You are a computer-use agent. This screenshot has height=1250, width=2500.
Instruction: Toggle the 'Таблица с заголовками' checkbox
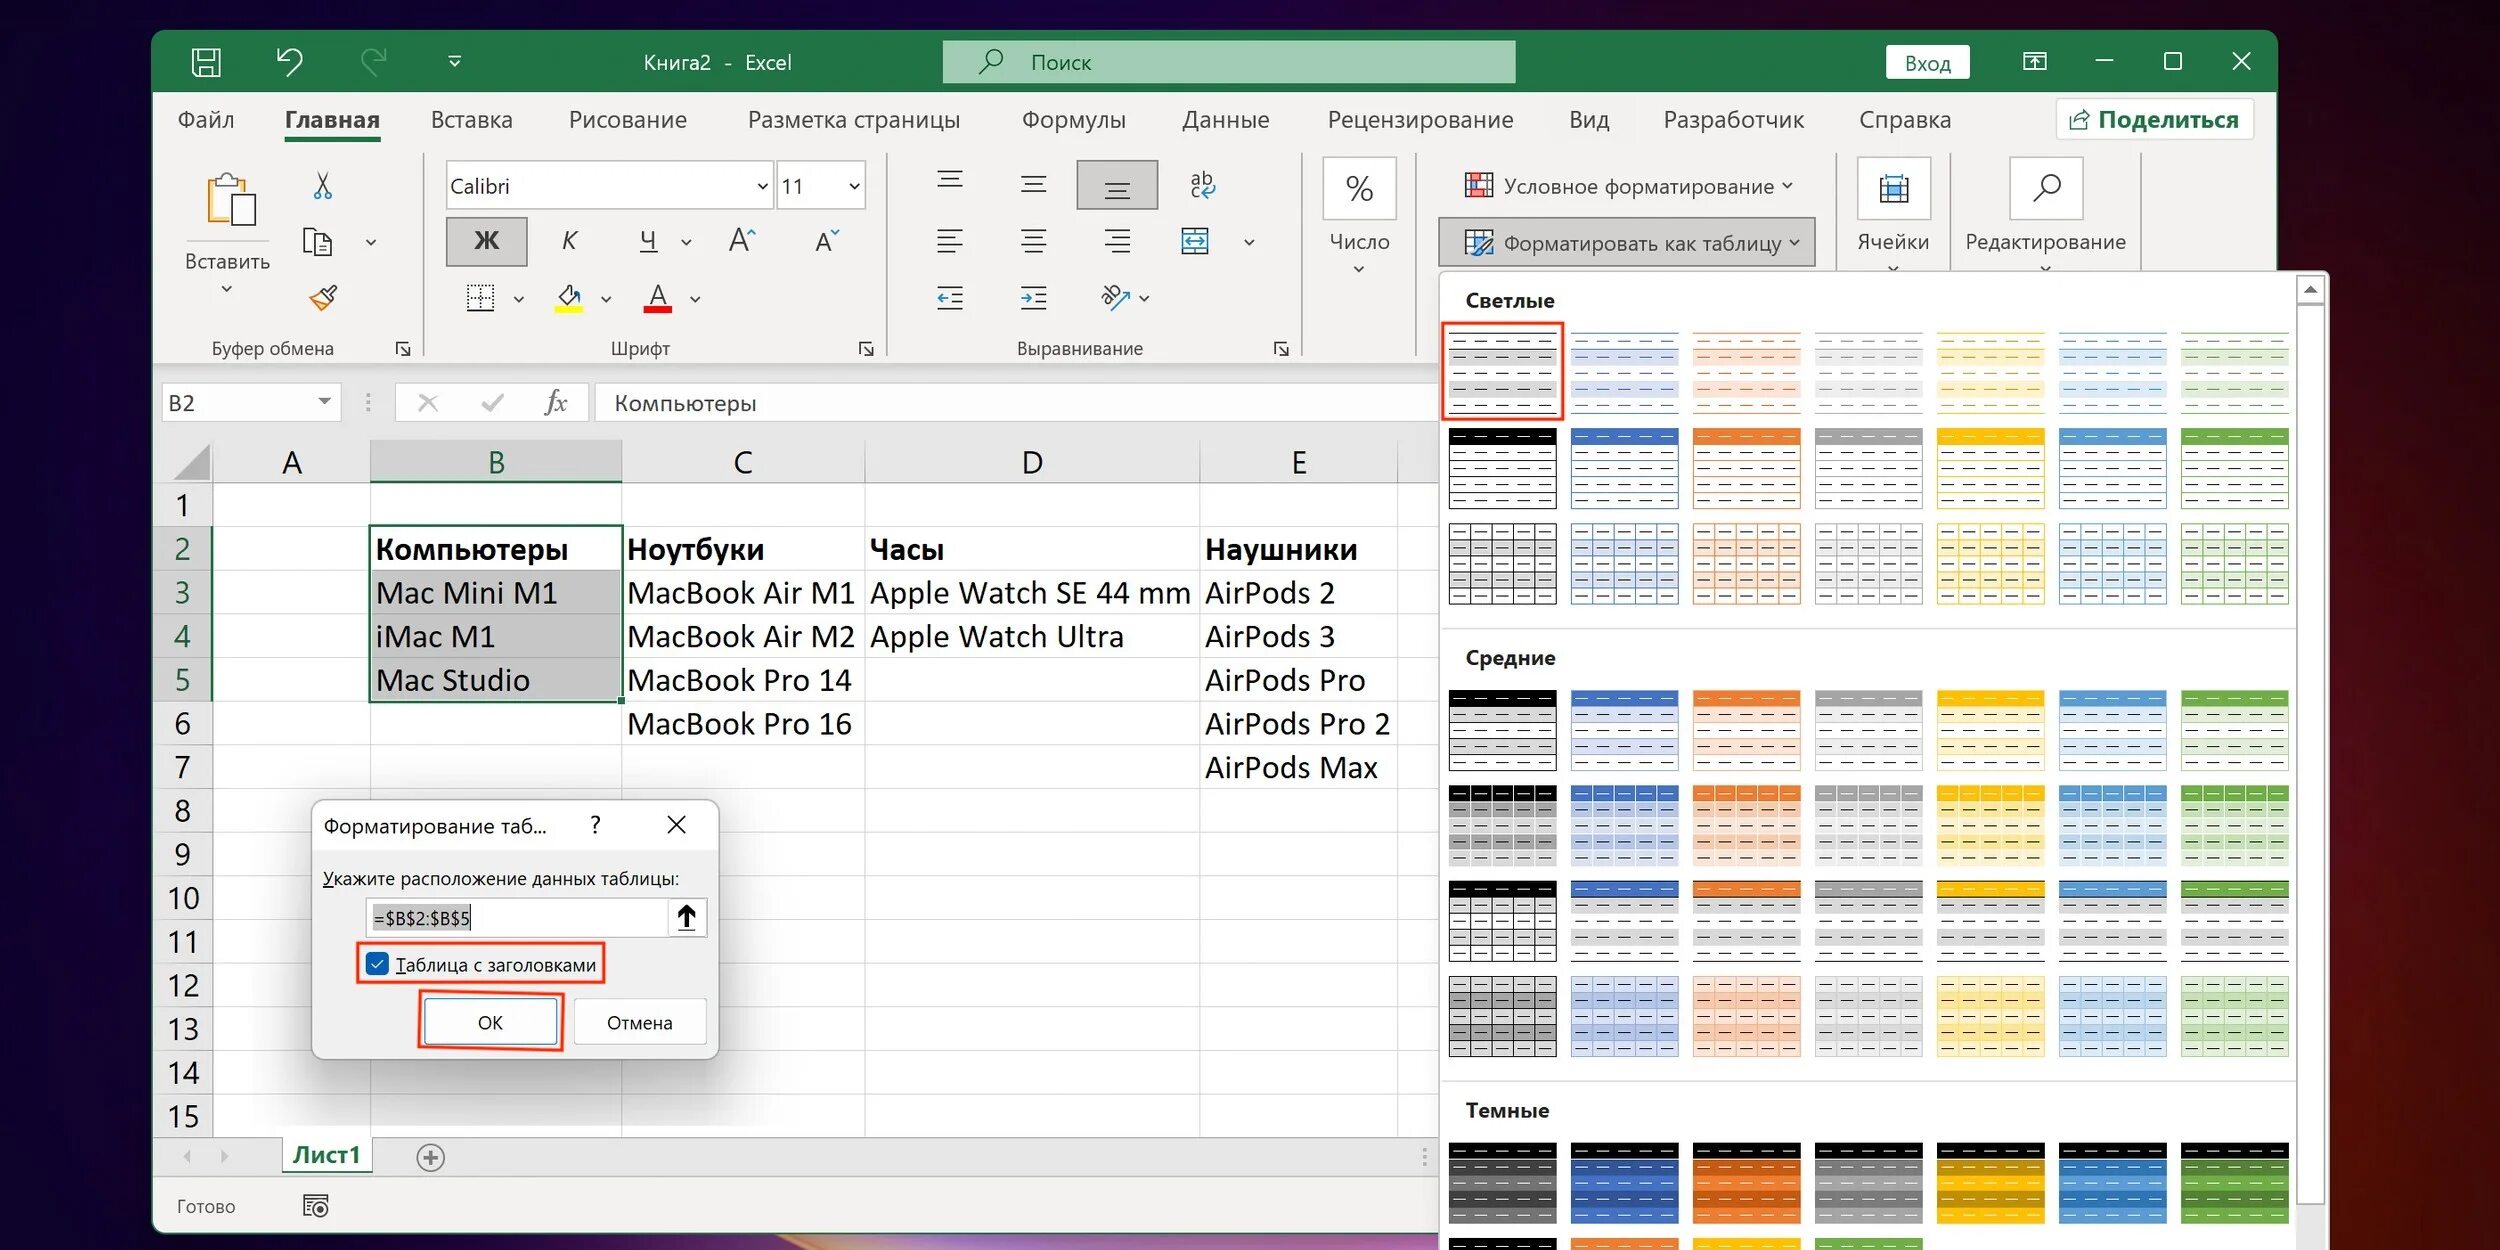click(x=377, y=964)
